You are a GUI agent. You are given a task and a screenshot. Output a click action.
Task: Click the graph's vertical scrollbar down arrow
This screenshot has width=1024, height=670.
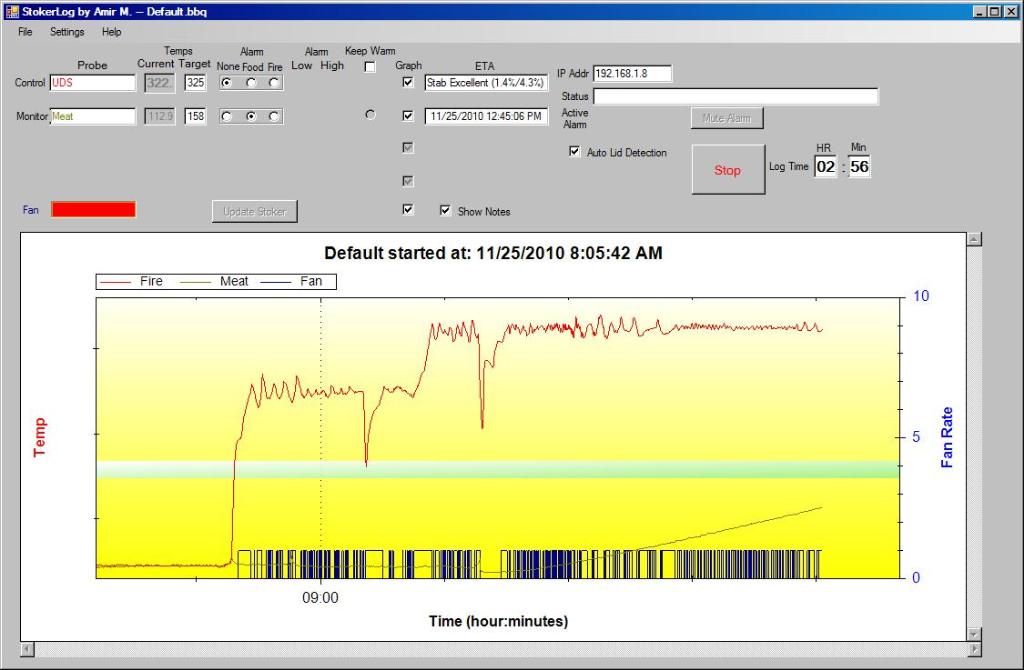tap(975, 633)
